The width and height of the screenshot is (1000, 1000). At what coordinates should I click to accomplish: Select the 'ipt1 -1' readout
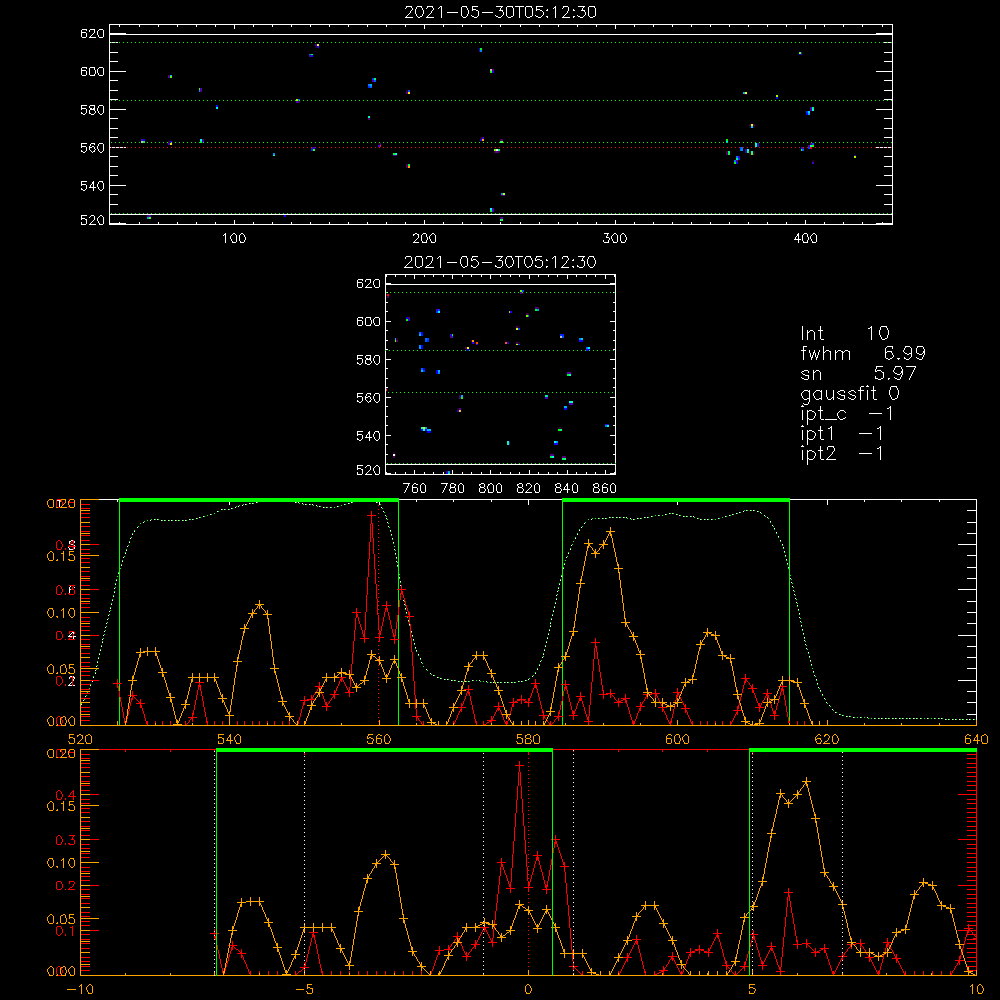pos(842,434)
